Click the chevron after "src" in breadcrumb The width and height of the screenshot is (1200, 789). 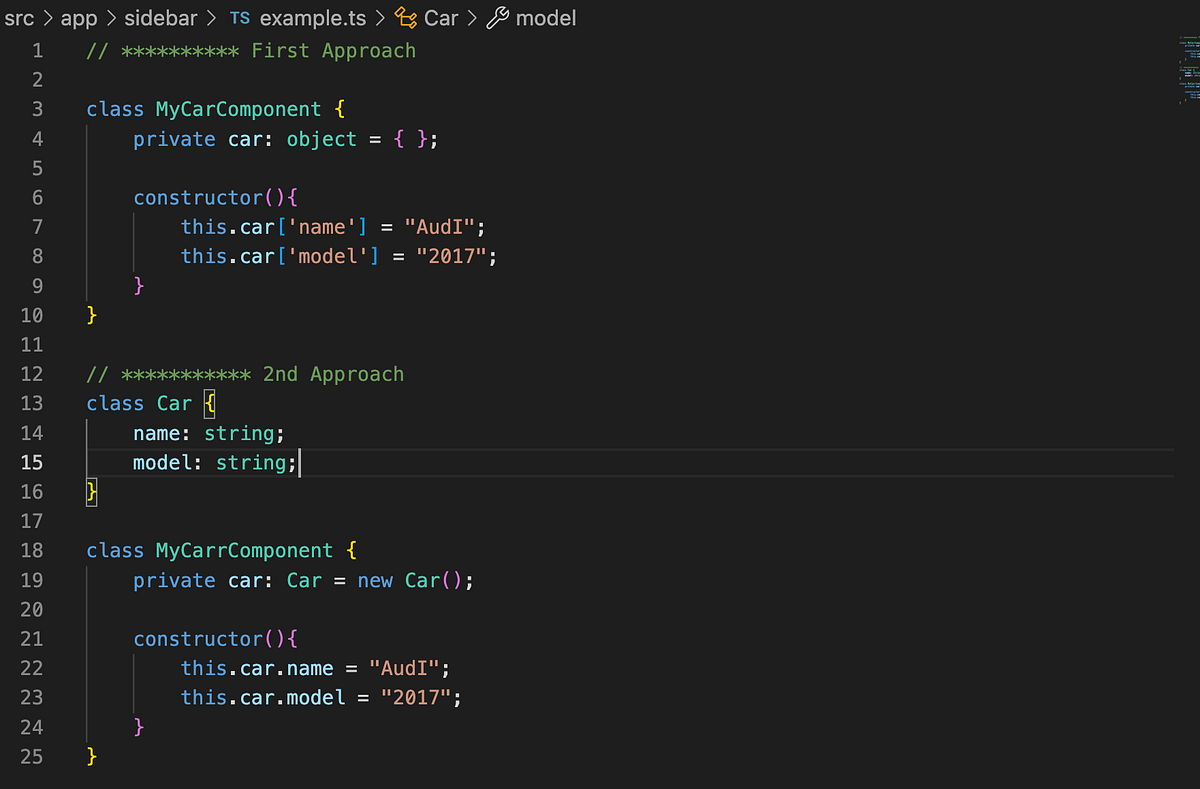click(48, 17)
